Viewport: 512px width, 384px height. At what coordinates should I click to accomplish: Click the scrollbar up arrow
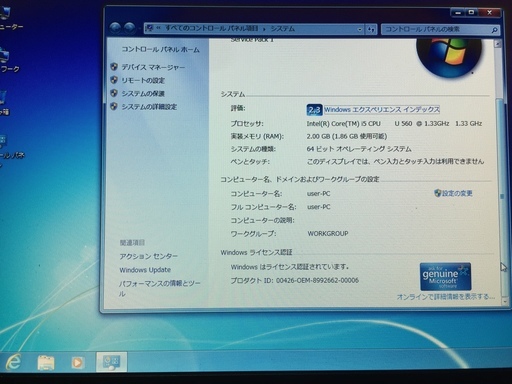pyautogui.click(x=498, y=44)
